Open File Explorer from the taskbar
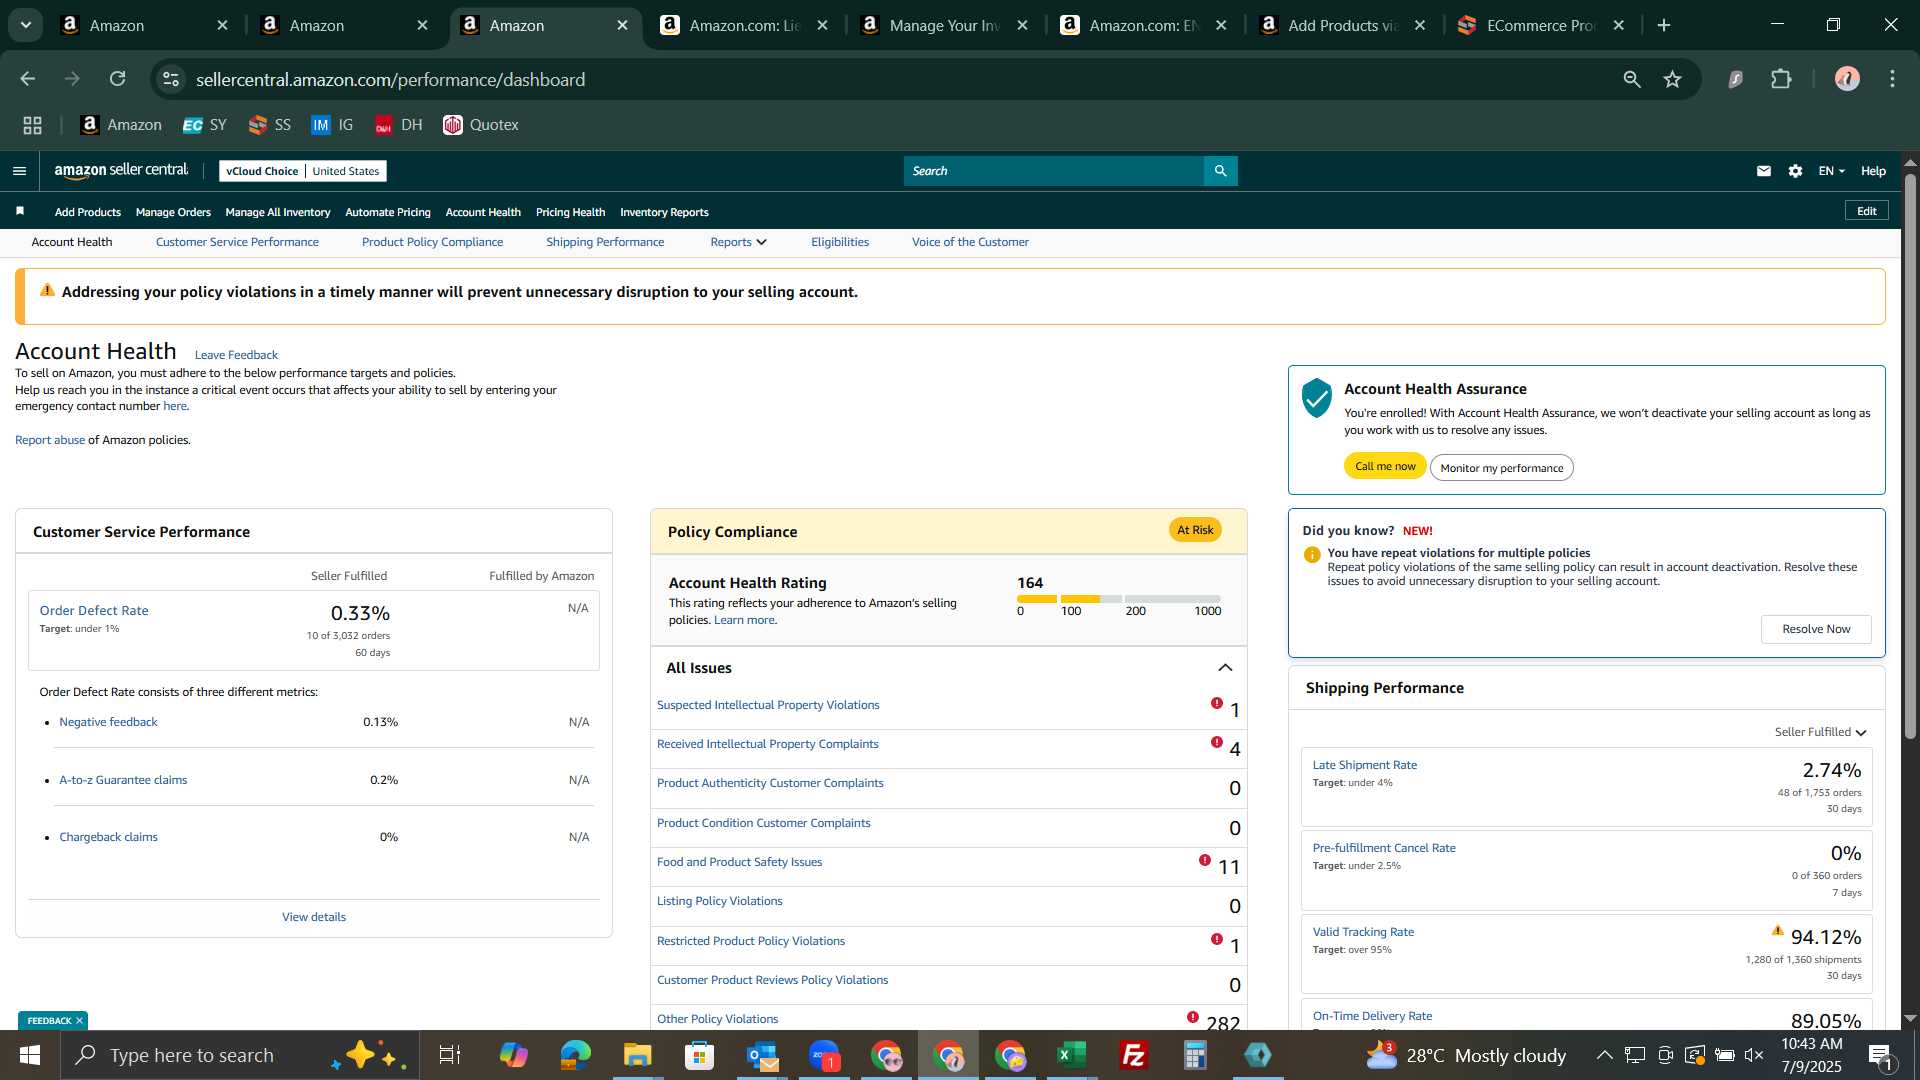Viewport: 1920px width, 1080px height. pyautogui.click(x=637, y=1055)
